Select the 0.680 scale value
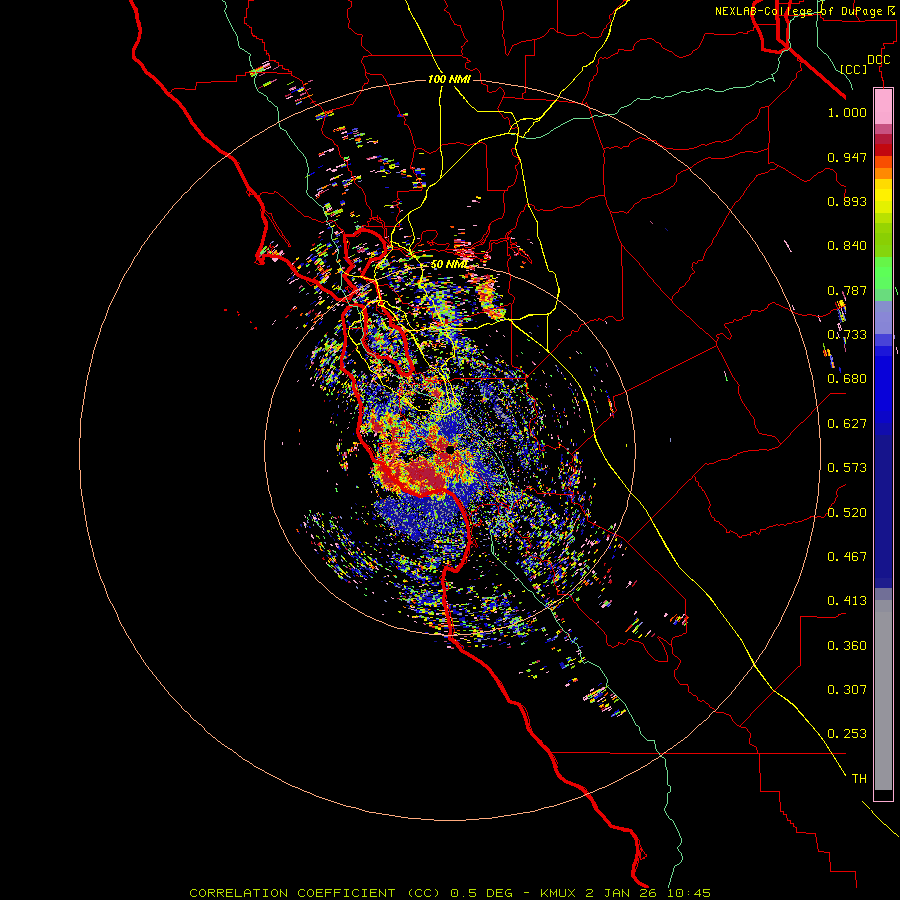Image resolution: width=900 pixels, height=900 pixels. pyautogui.click(x=847, y=379)
